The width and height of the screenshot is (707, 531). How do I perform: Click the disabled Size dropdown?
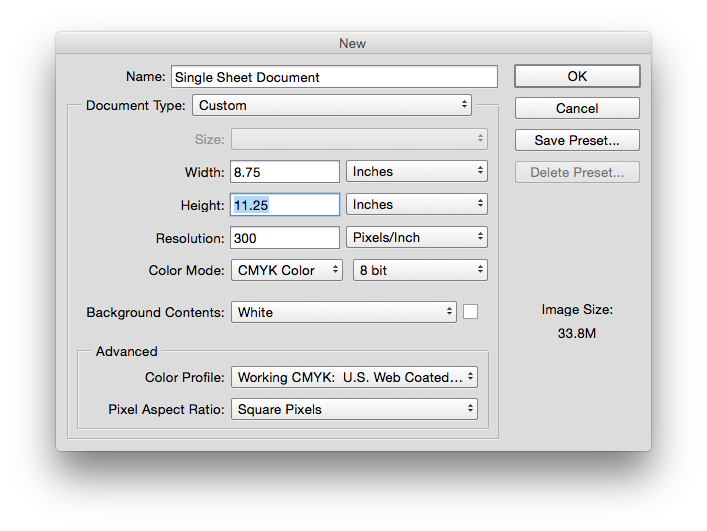click(359, 139)
